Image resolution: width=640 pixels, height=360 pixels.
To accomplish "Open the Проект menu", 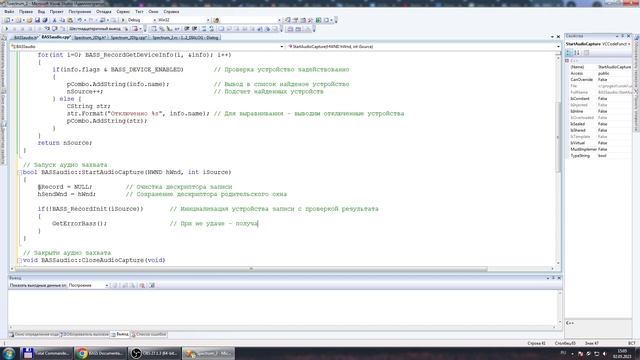I will click(56, 11).
